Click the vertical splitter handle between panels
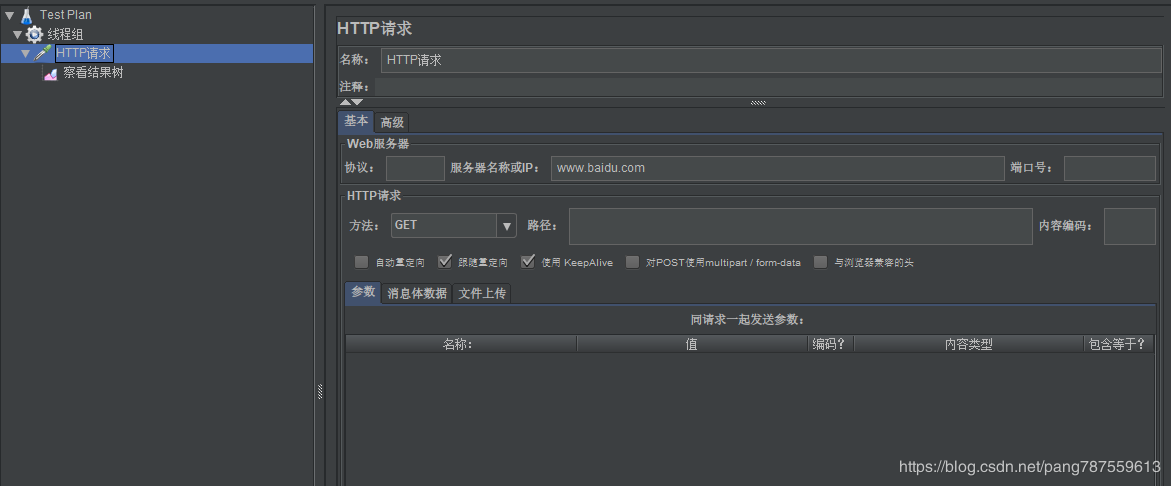This screenshot has height=486, width=1171. pyautogui.click(x=320, y=390)
